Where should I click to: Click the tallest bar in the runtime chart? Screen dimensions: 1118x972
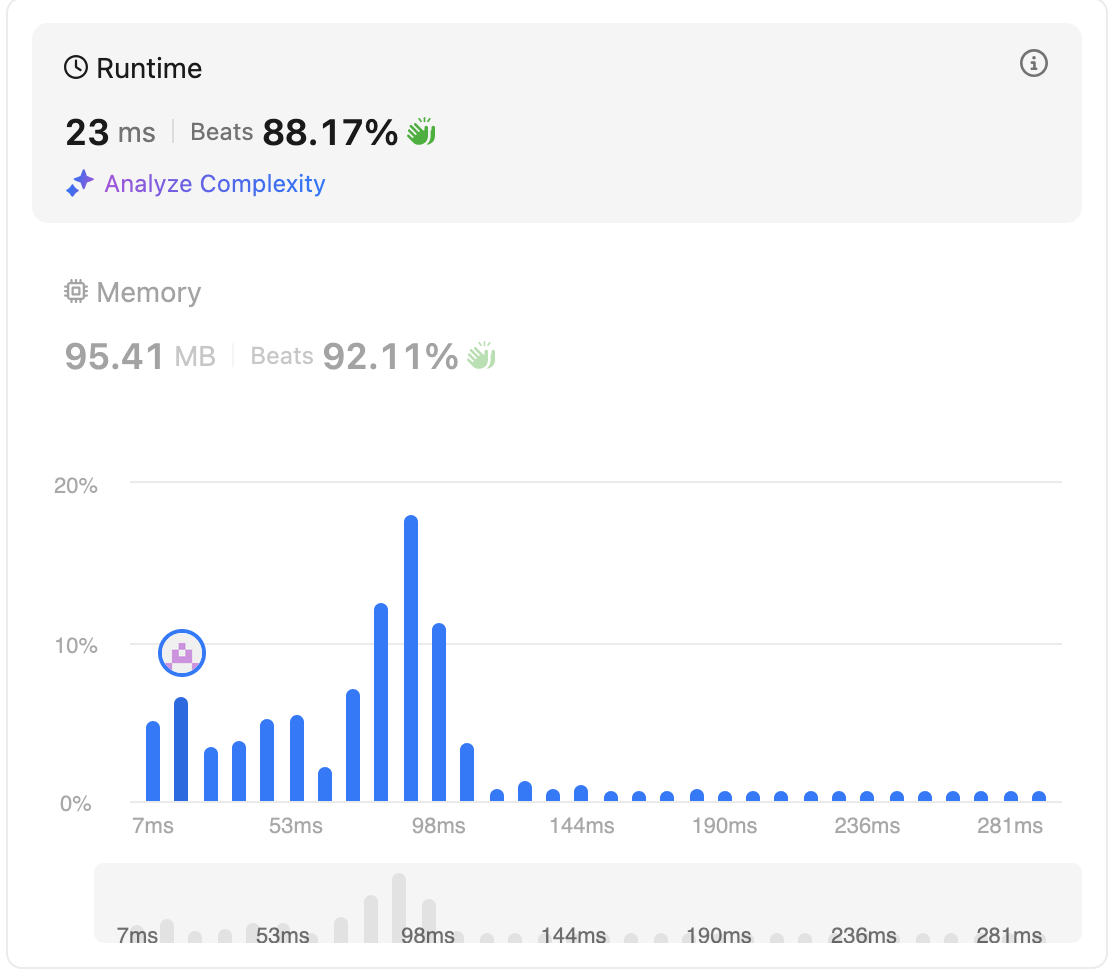click(x=411, y=658)
